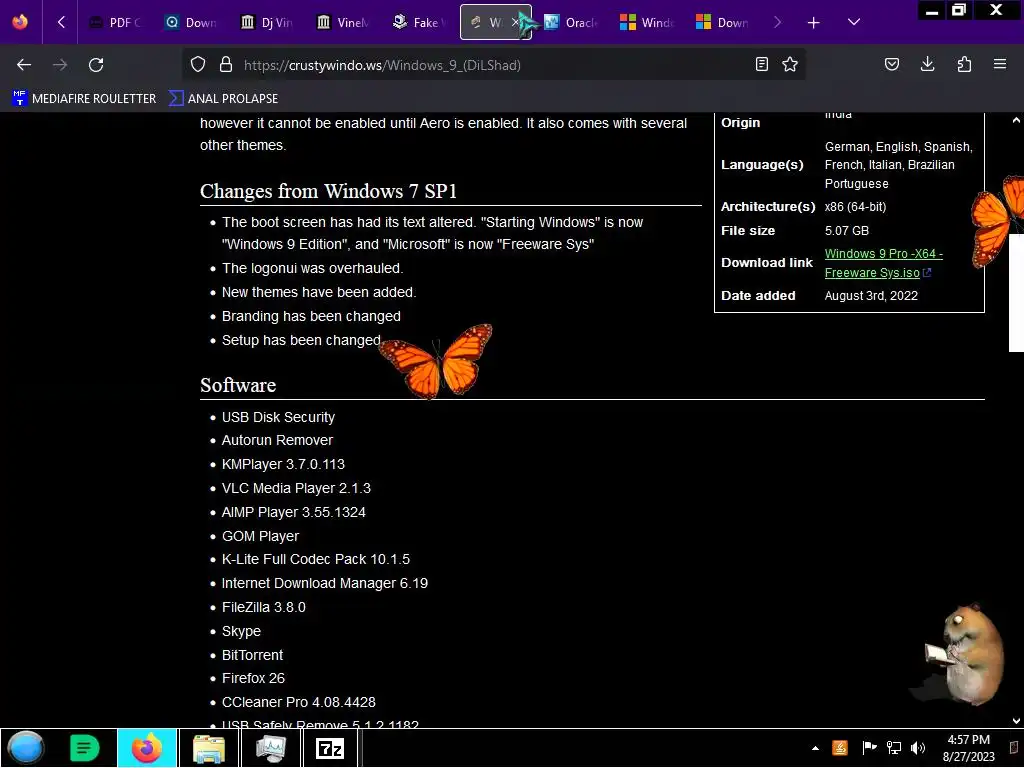Switch to the last Down tab
The image size is (1024, 768).
click(x=723, y=22)
